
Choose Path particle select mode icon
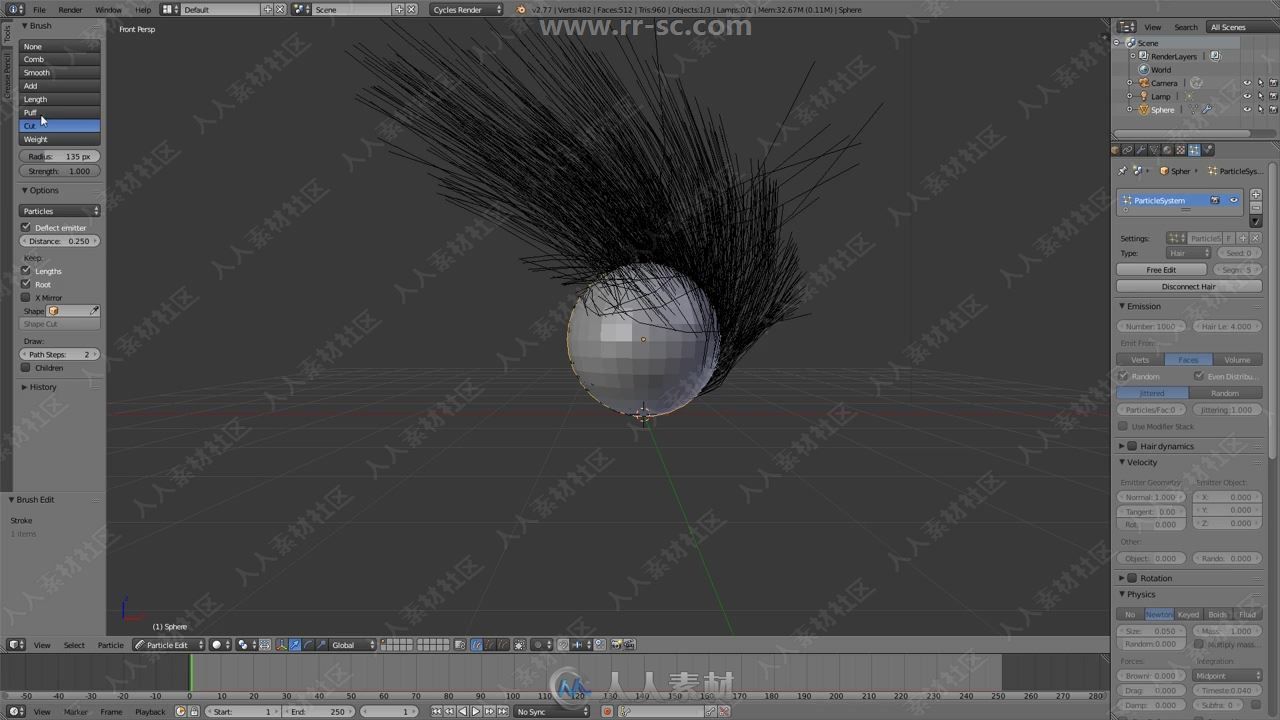[476, 645]
